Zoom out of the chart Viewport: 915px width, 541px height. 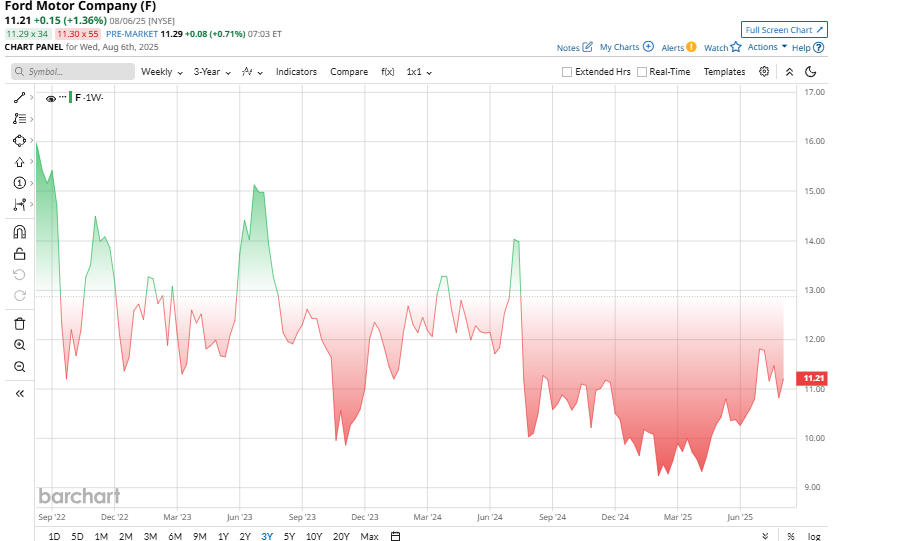click(x=19, y=367)
